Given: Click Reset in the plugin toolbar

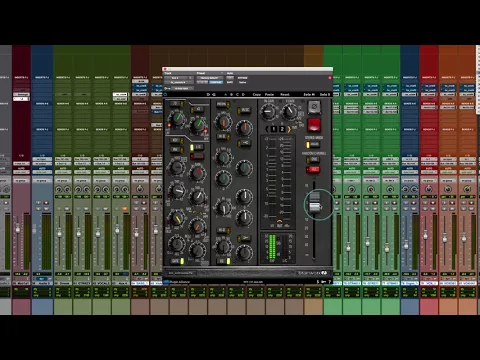Looking at the screenshot, I should point(285,95).
